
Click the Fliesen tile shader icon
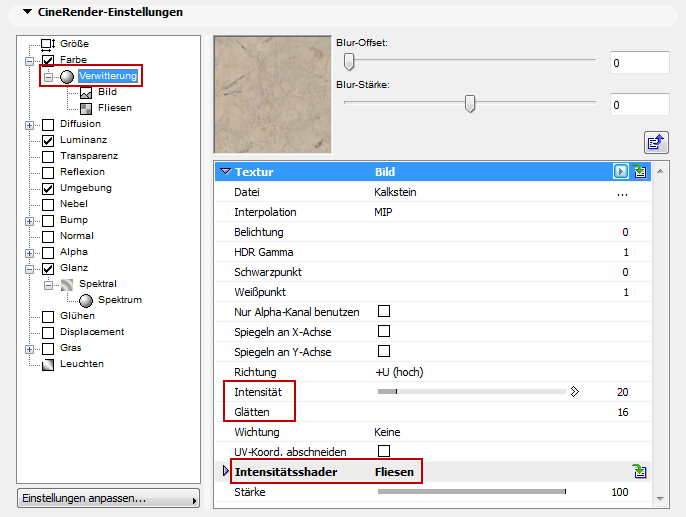86,108
